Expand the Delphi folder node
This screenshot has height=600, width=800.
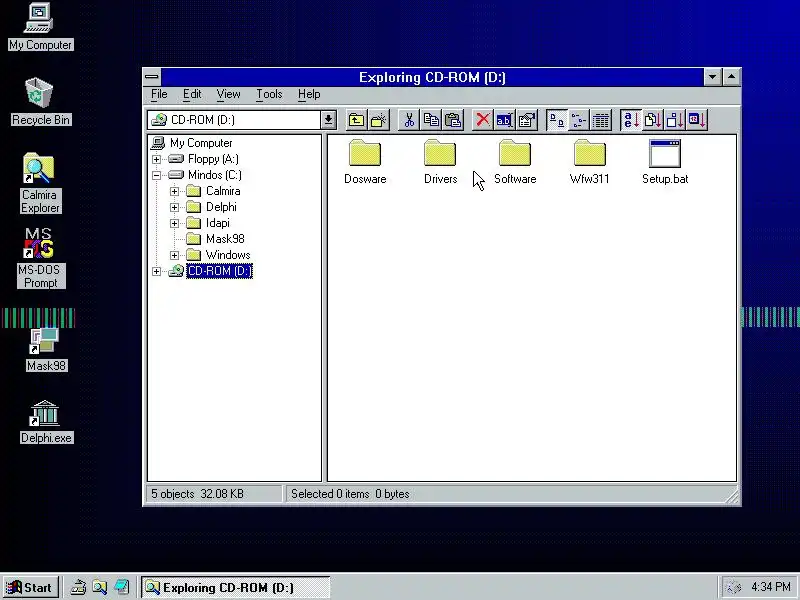pos(174,208)
